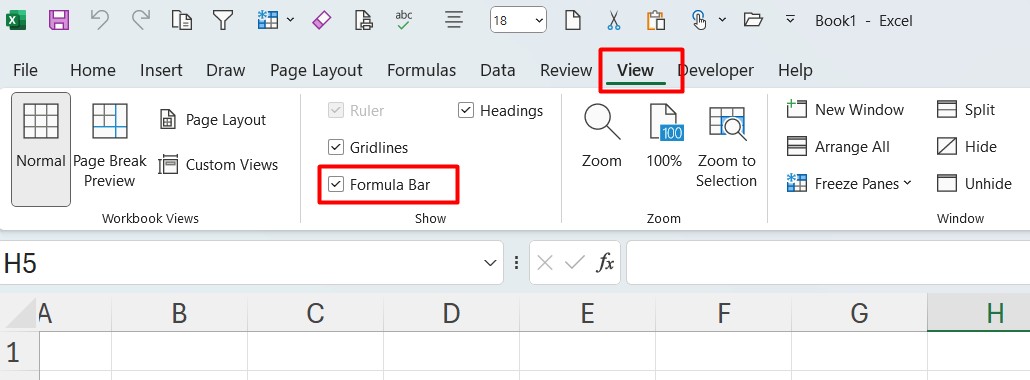The image size is (1030, 380).
Task: Switch to Normal workbook view
Action: tap(41, 149)
